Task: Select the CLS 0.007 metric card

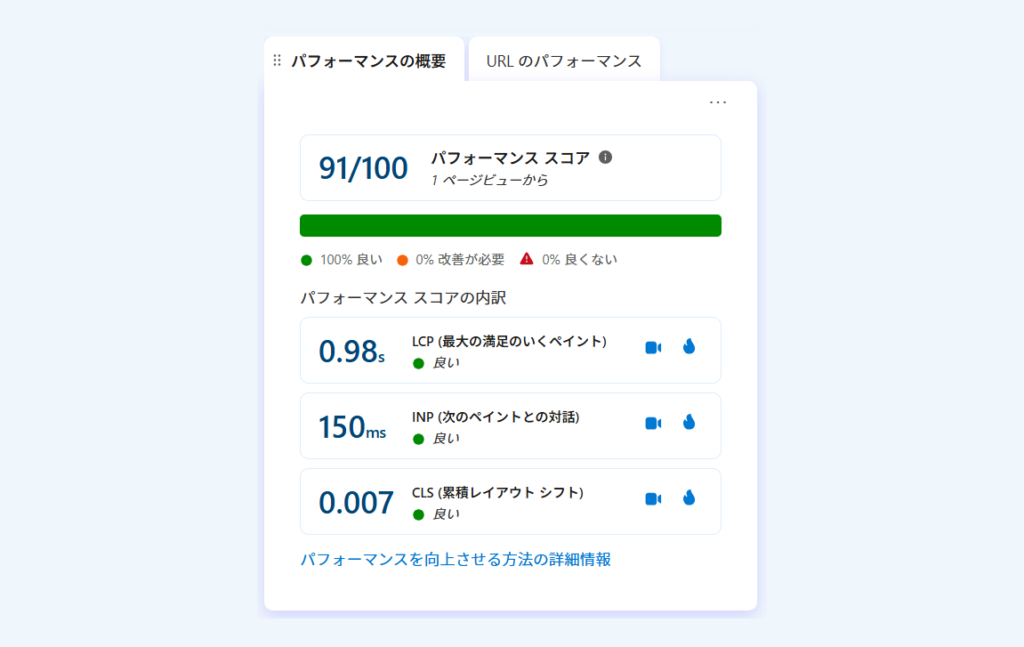Action: [x=510, y=502]
